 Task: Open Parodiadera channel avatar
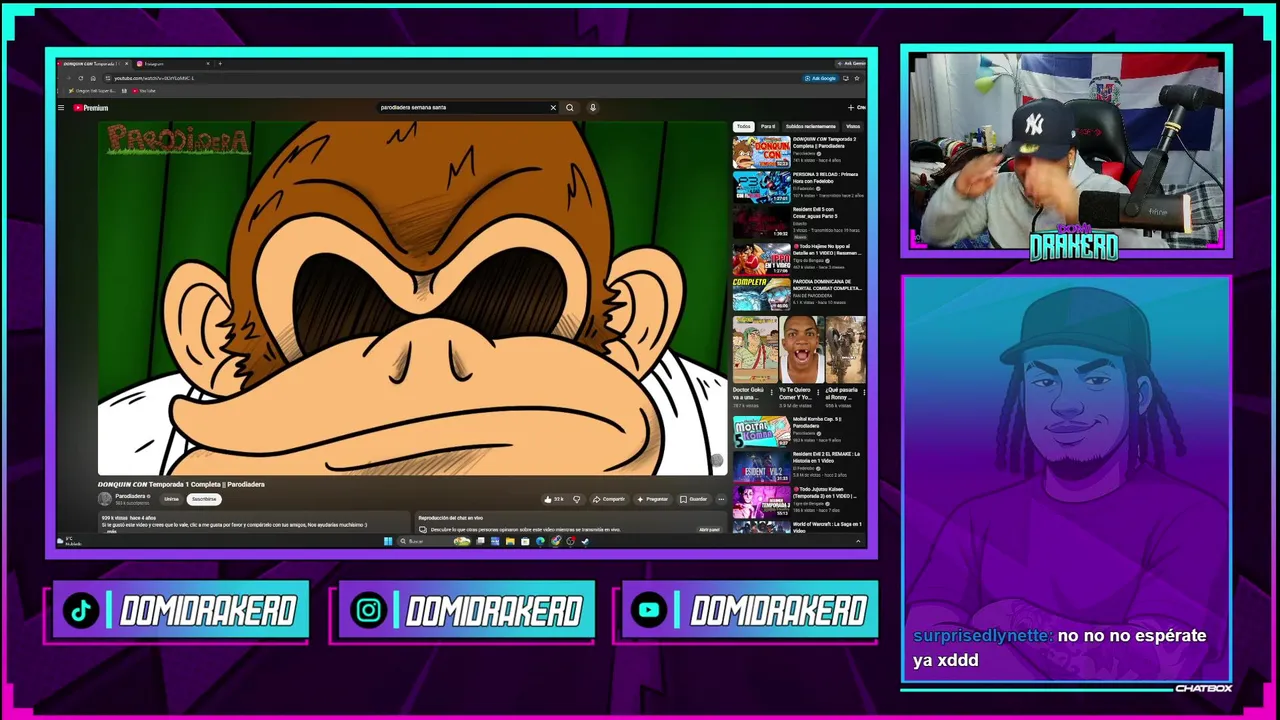(104, 498)
